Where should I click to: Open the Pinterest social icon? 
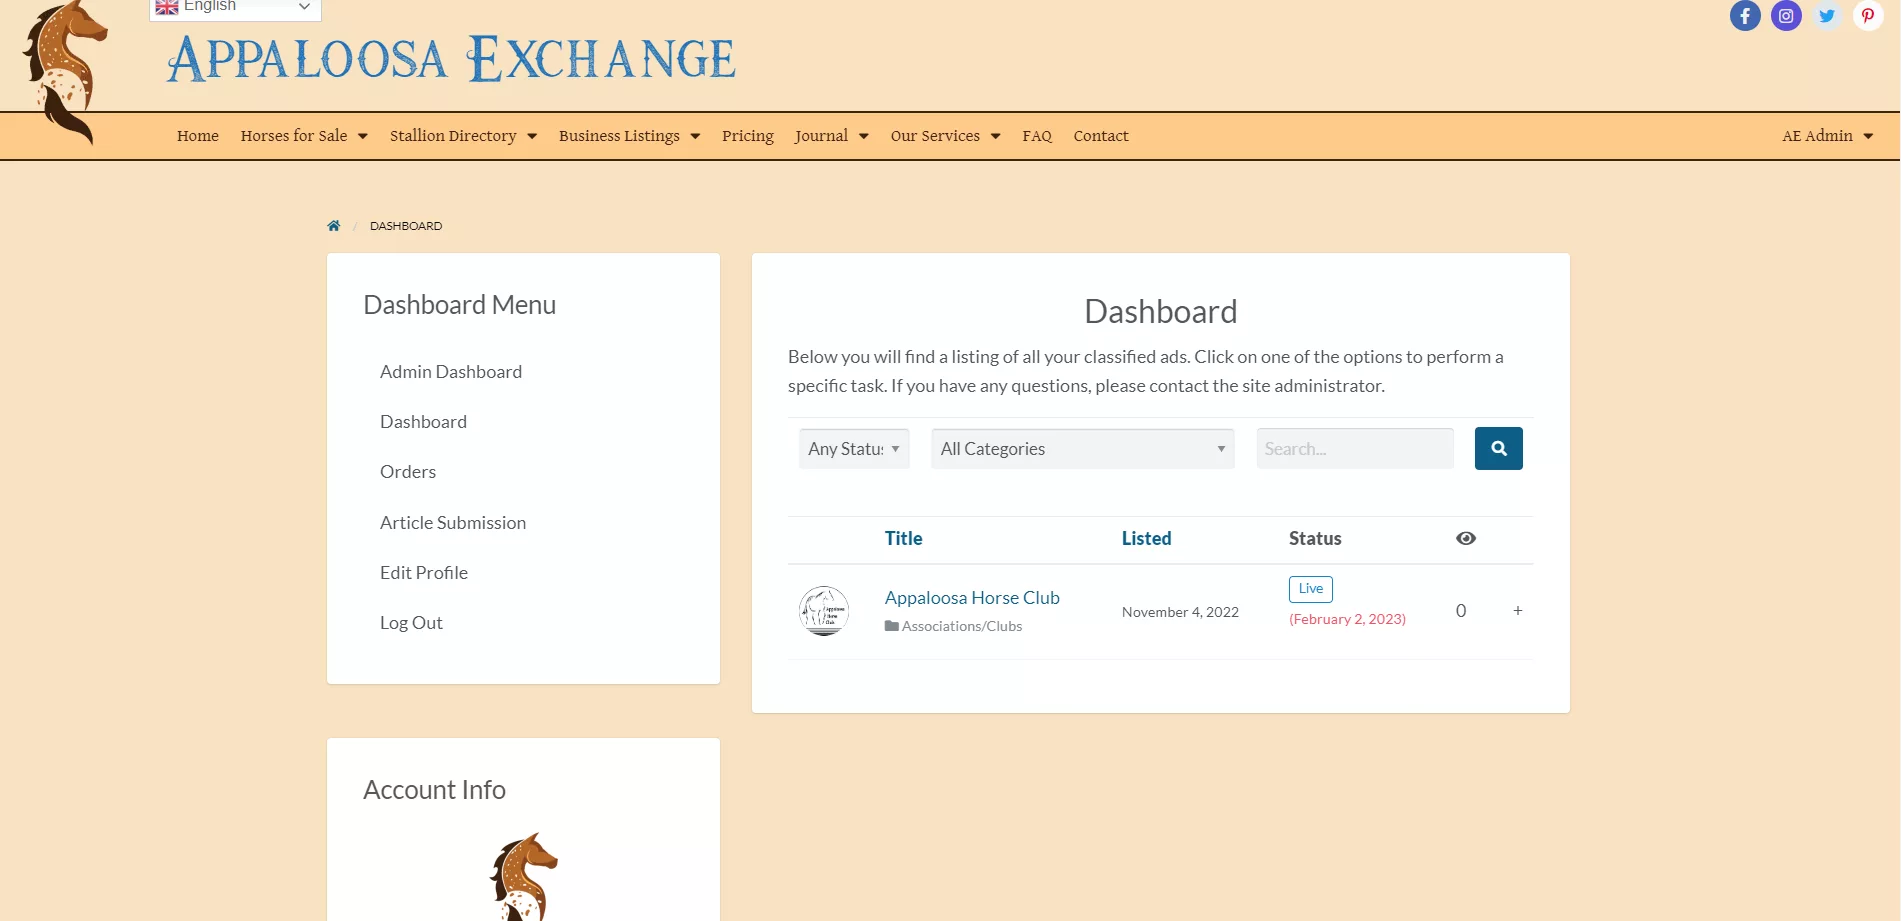[1867, 16]
